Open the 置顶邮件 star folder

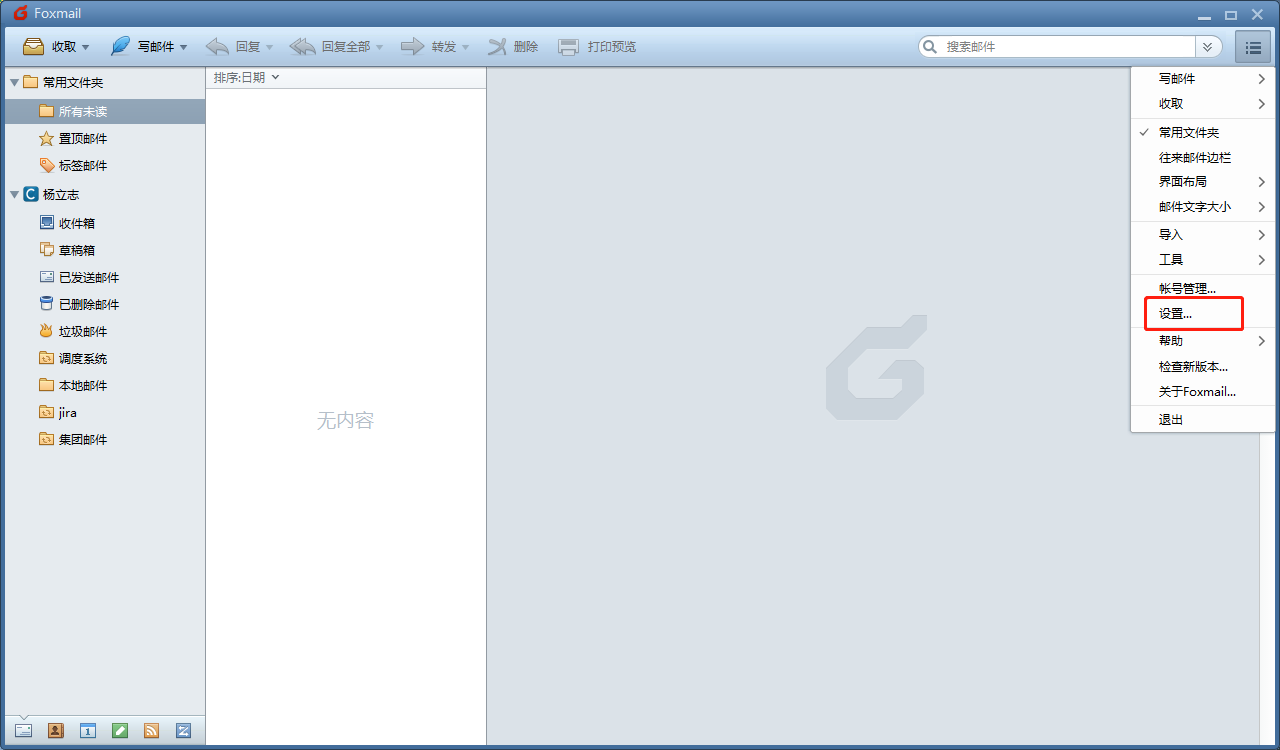pos(104,138)
